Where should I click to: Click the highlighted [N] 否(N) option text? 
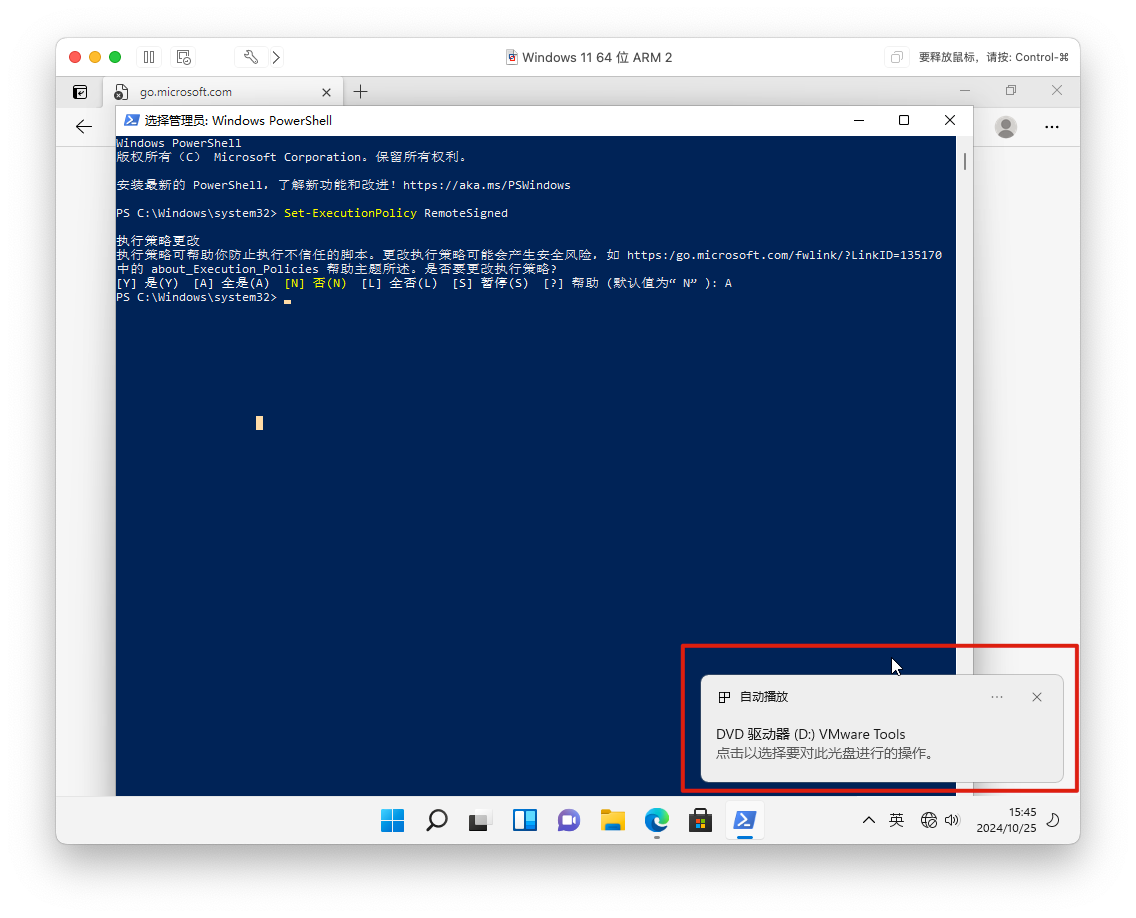tap(315, 283)
